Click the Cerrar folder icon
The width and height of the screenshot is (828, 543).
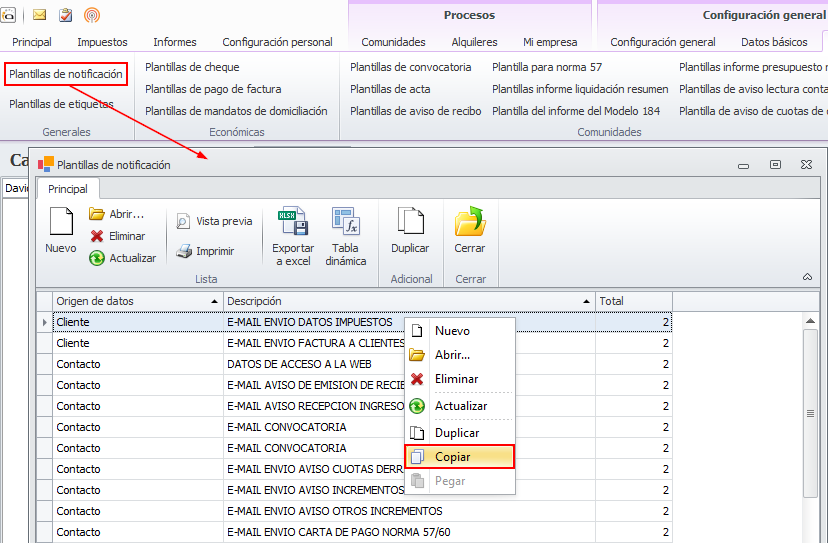[469, 222]
